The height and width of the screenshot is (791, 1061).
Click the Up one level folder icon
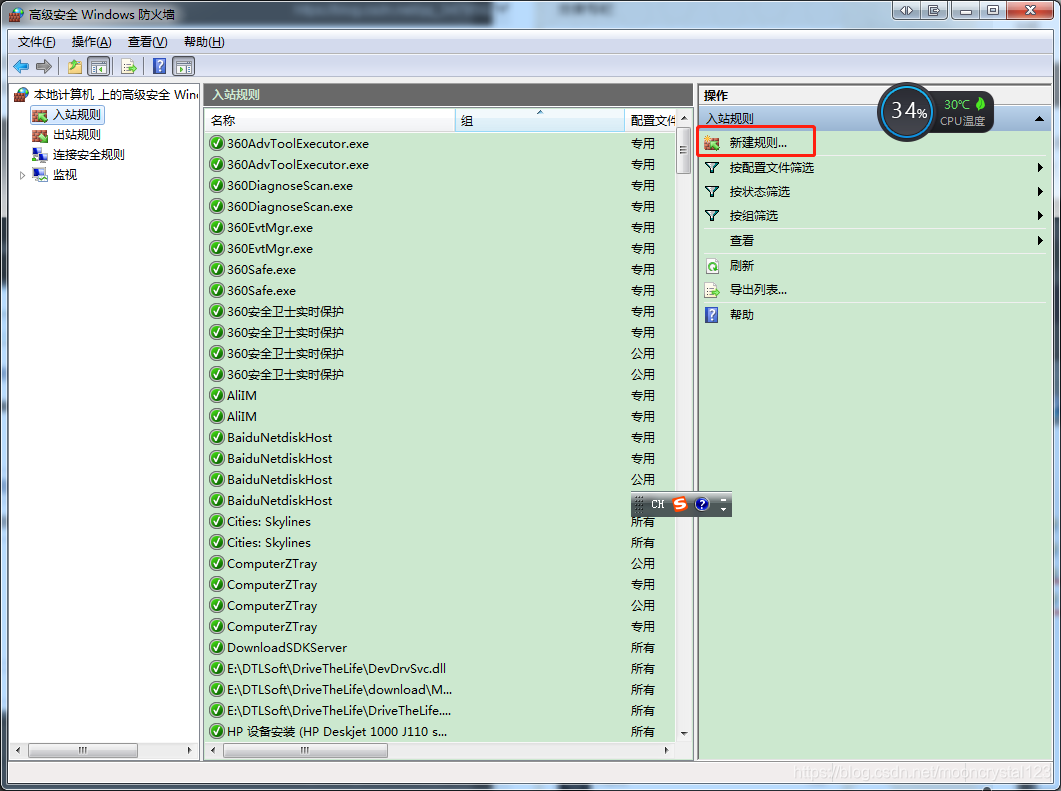click(x=74, y=66)
